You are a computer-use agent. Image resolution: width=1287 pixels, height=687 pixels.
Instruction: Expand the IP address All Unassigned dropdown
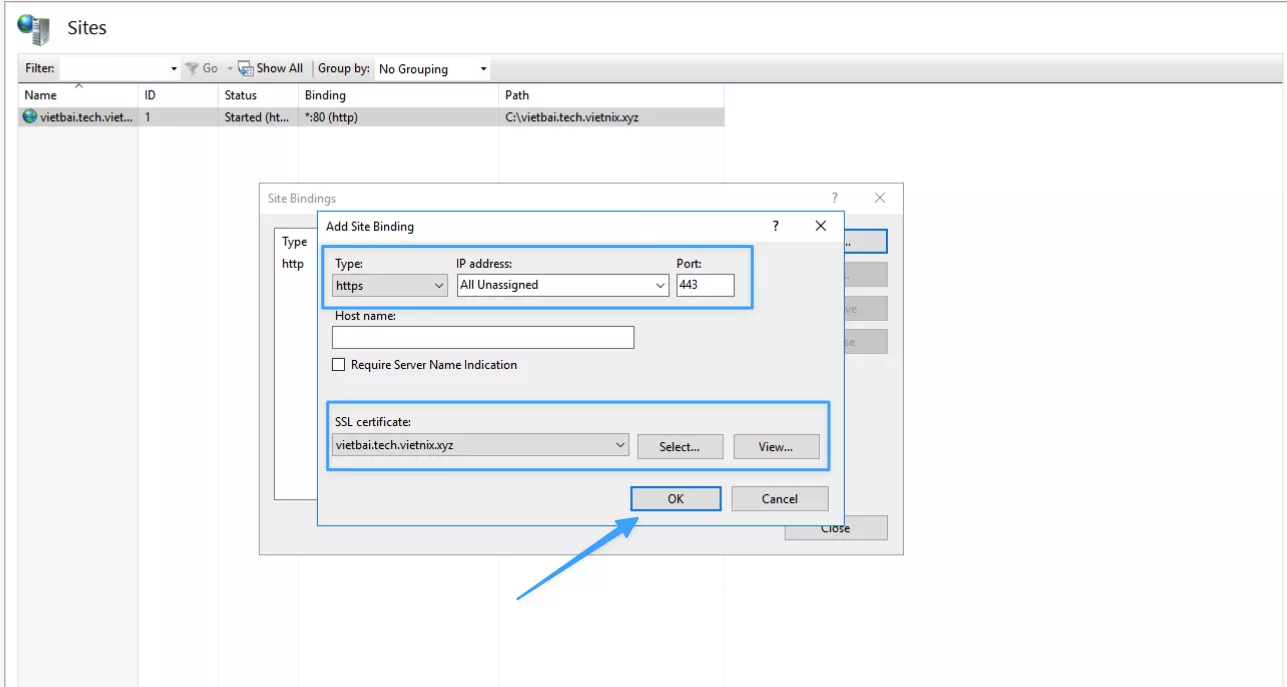(563, 286)
